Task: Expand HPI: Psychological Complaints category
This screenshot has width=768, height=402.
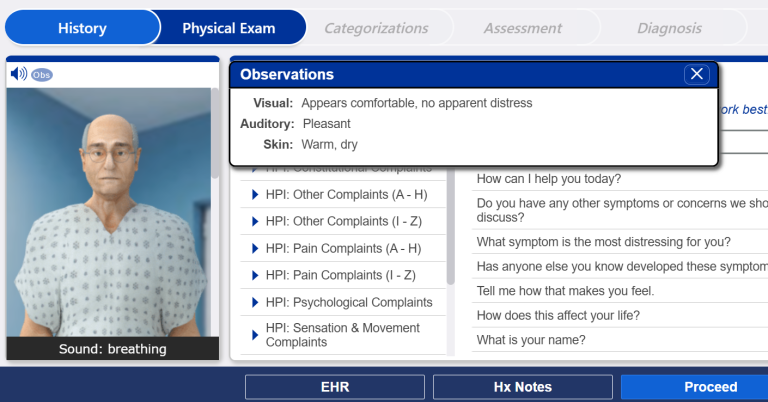Action: click(x=343, y=302)
